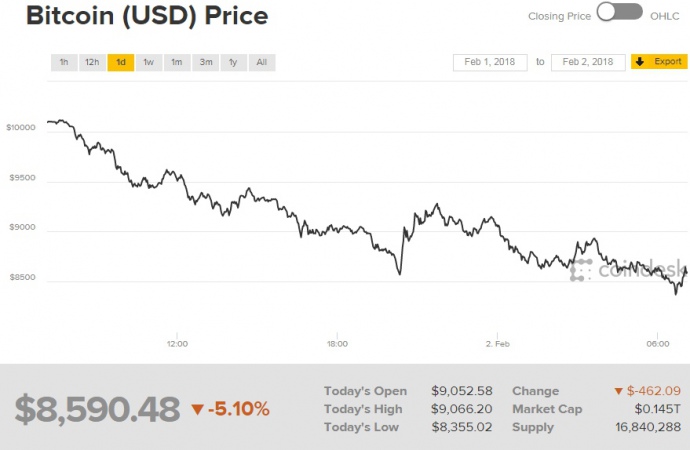Click the download arrow icon on Export
This screenshot has width=690, height=450.
(640, 62)
